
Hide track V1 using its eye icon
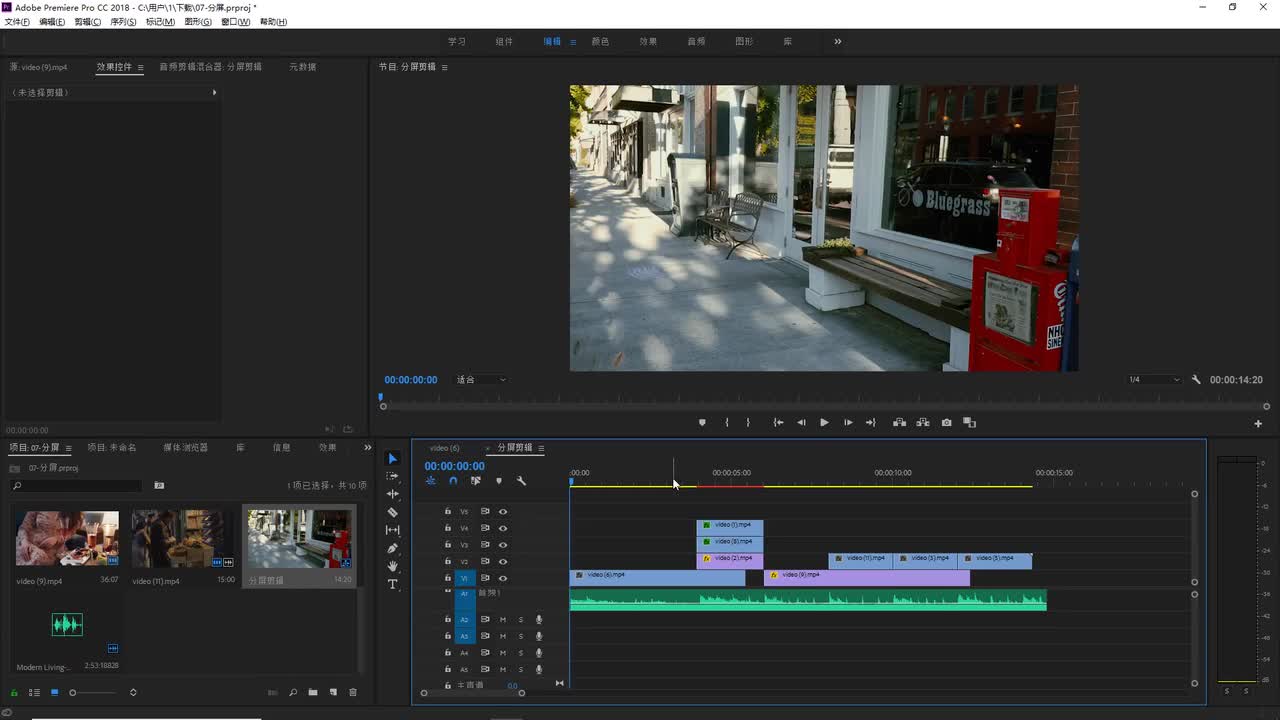tap(503, 578)
